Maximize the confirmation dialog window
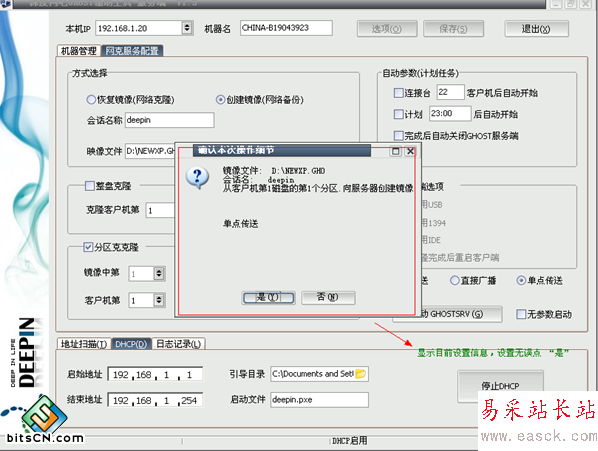This screenshot has height=451, width=598. [x=396, y=151]
